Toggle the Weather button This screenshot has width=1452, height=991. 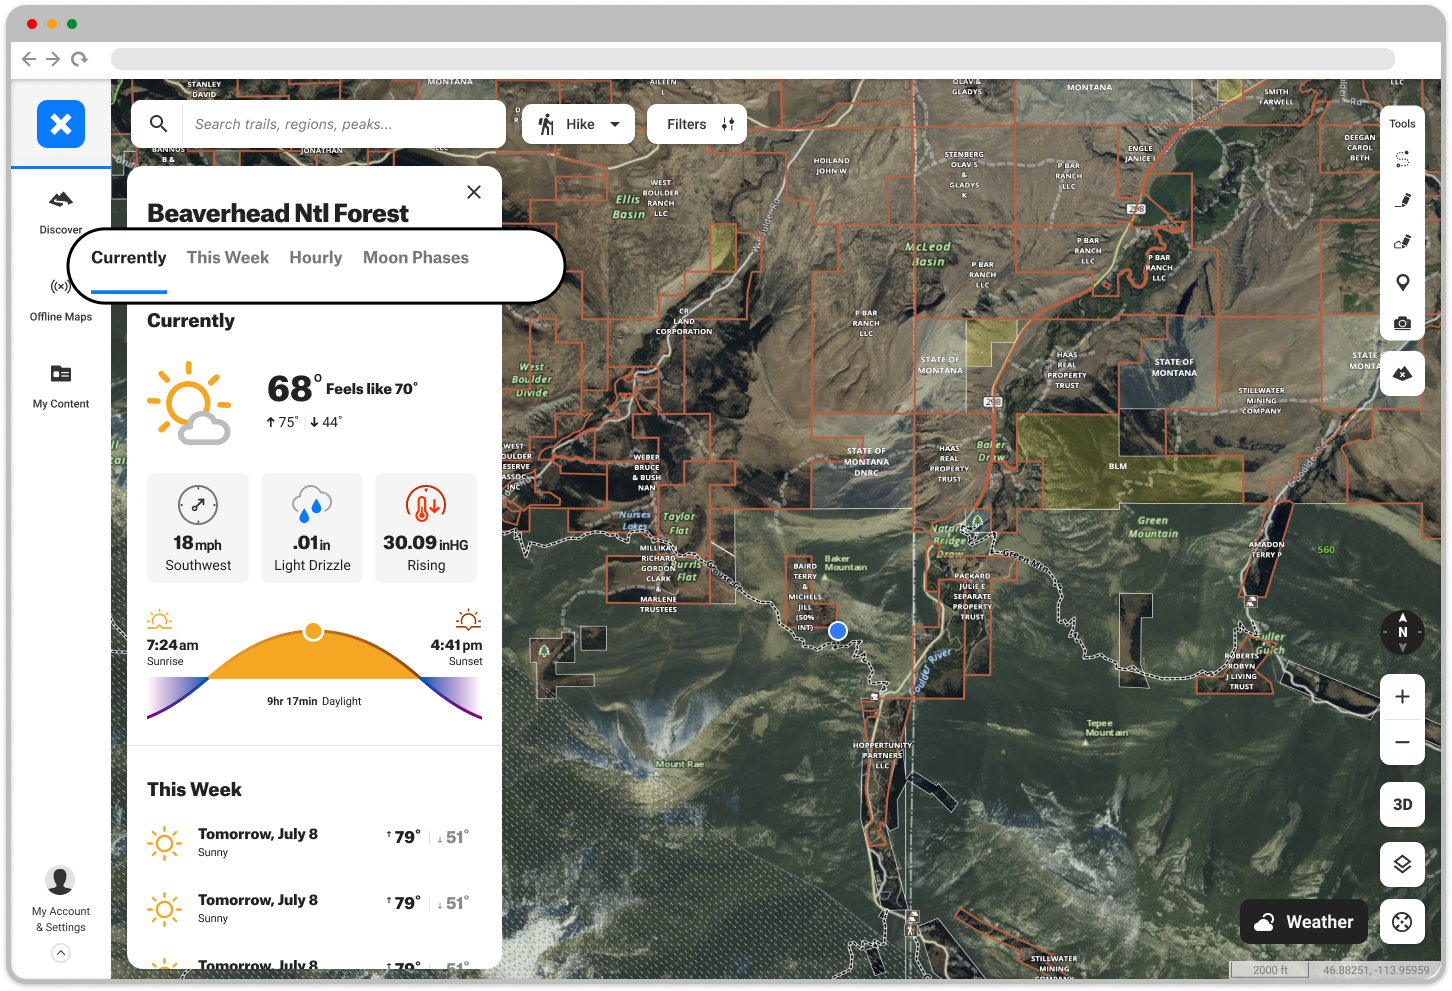coord(1304,922)
